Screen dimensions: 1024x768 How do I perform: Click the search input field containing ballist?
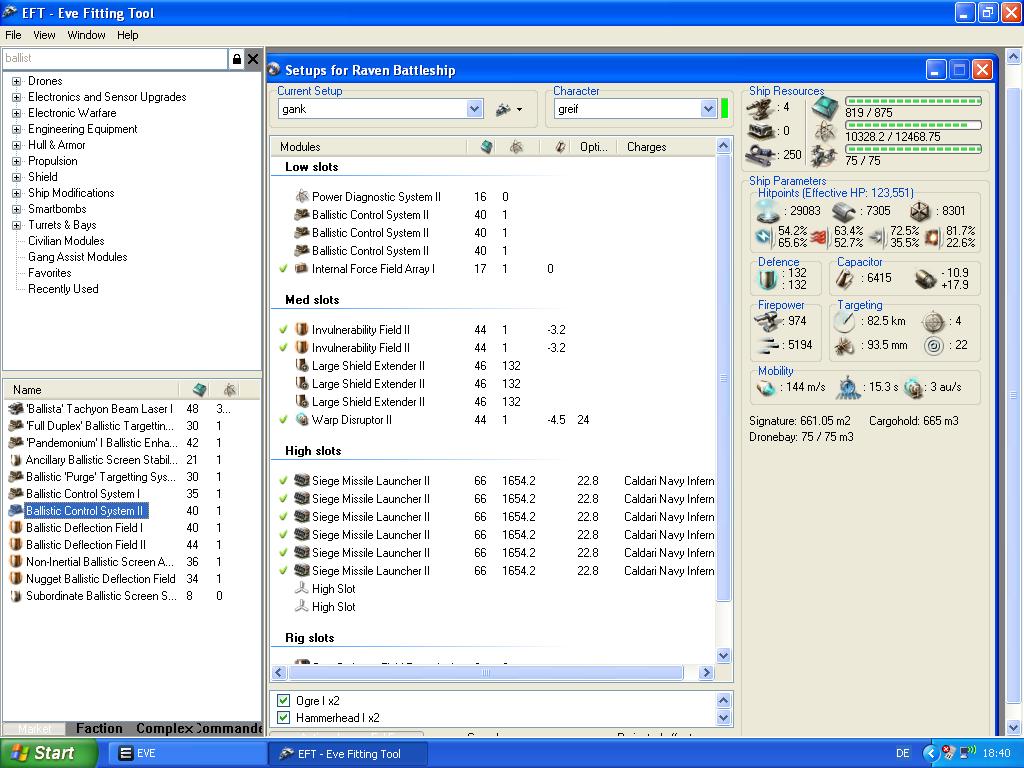click(x=115, y=59)
